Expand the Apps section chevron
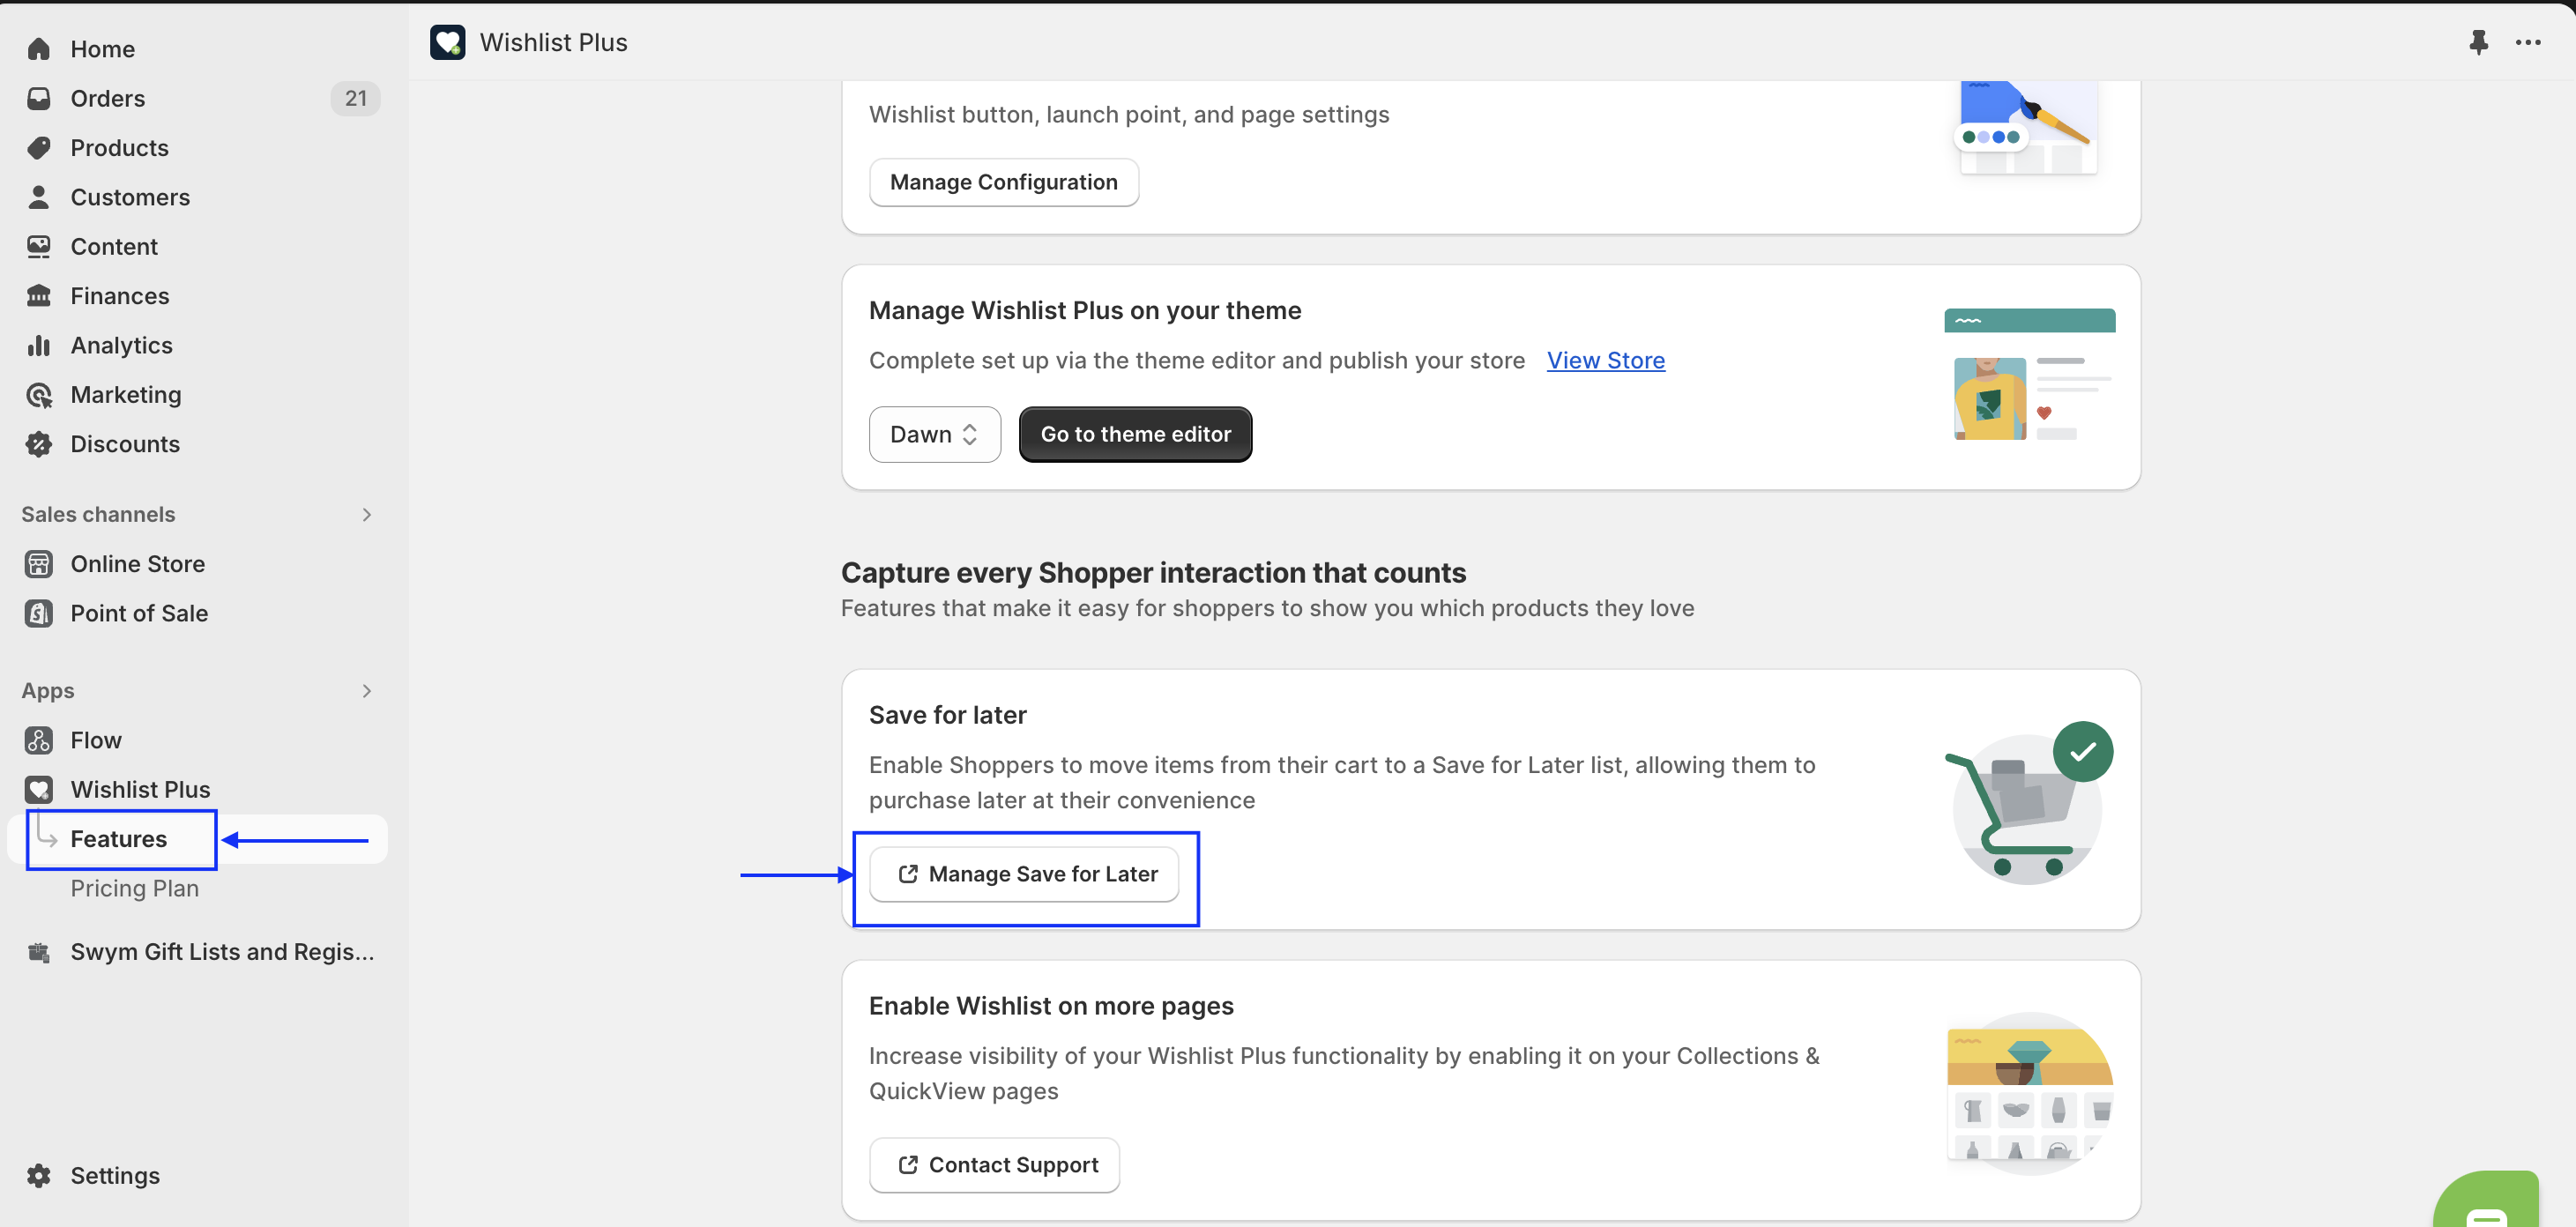This screenshot has width=2576, height=1227. (366, 690)
